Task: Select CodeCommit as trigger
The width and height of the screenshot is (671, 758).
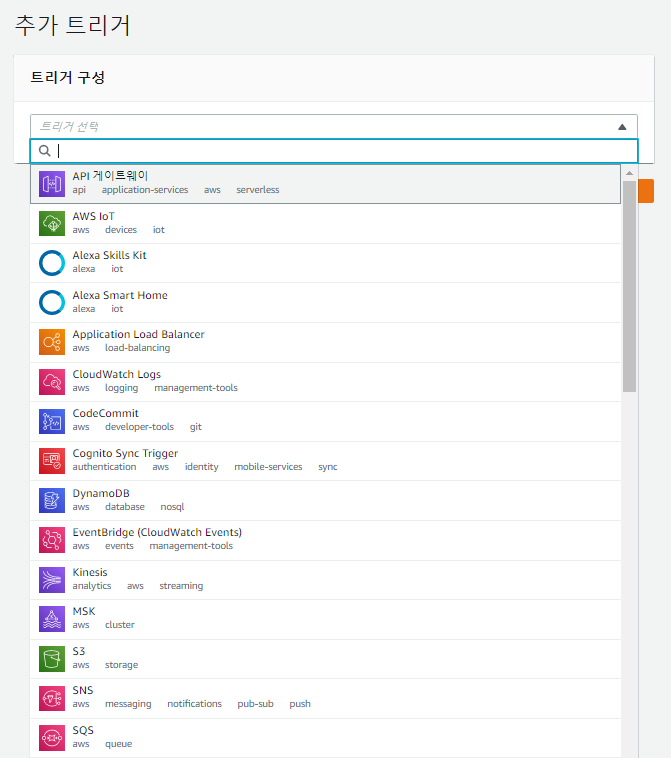Action: point(325,422)
